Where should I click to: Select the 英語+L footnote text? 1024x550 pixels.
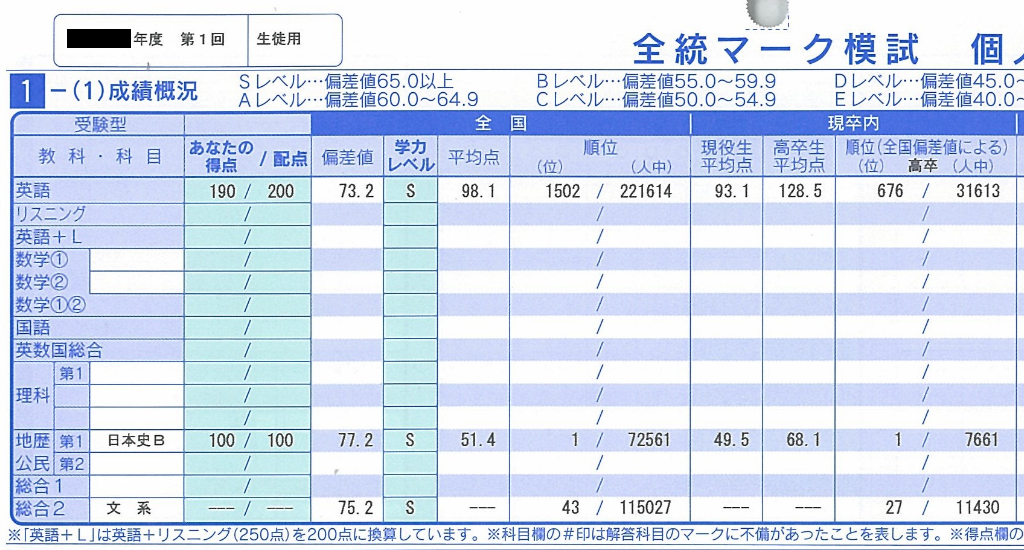point(244,535)
